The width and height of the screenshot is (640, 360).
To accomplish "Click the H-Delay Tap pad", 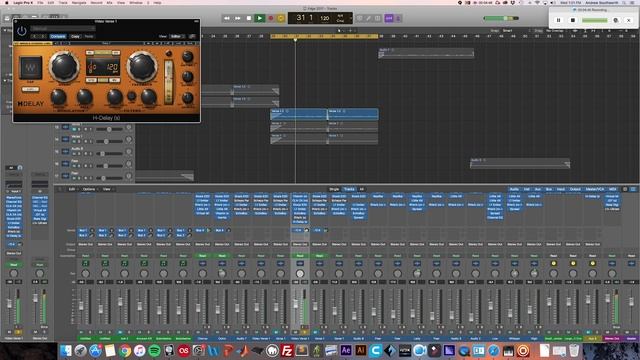I will (31, 67).
